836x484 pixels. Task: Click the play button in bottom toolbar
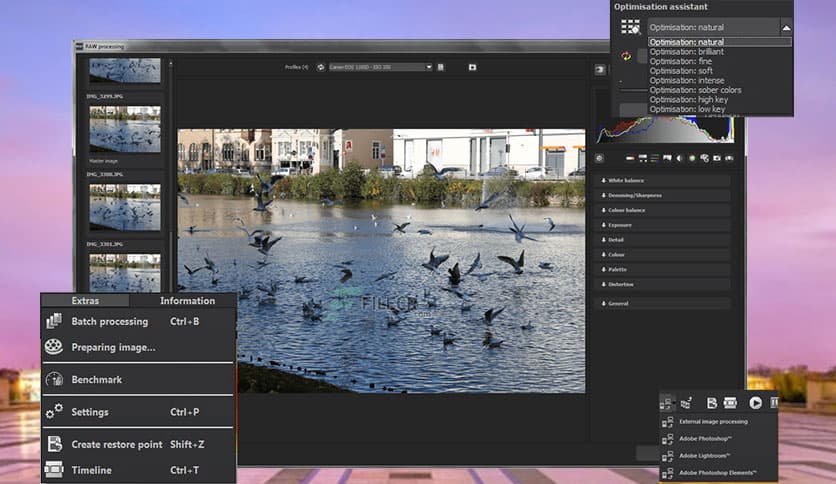[756, 402]
